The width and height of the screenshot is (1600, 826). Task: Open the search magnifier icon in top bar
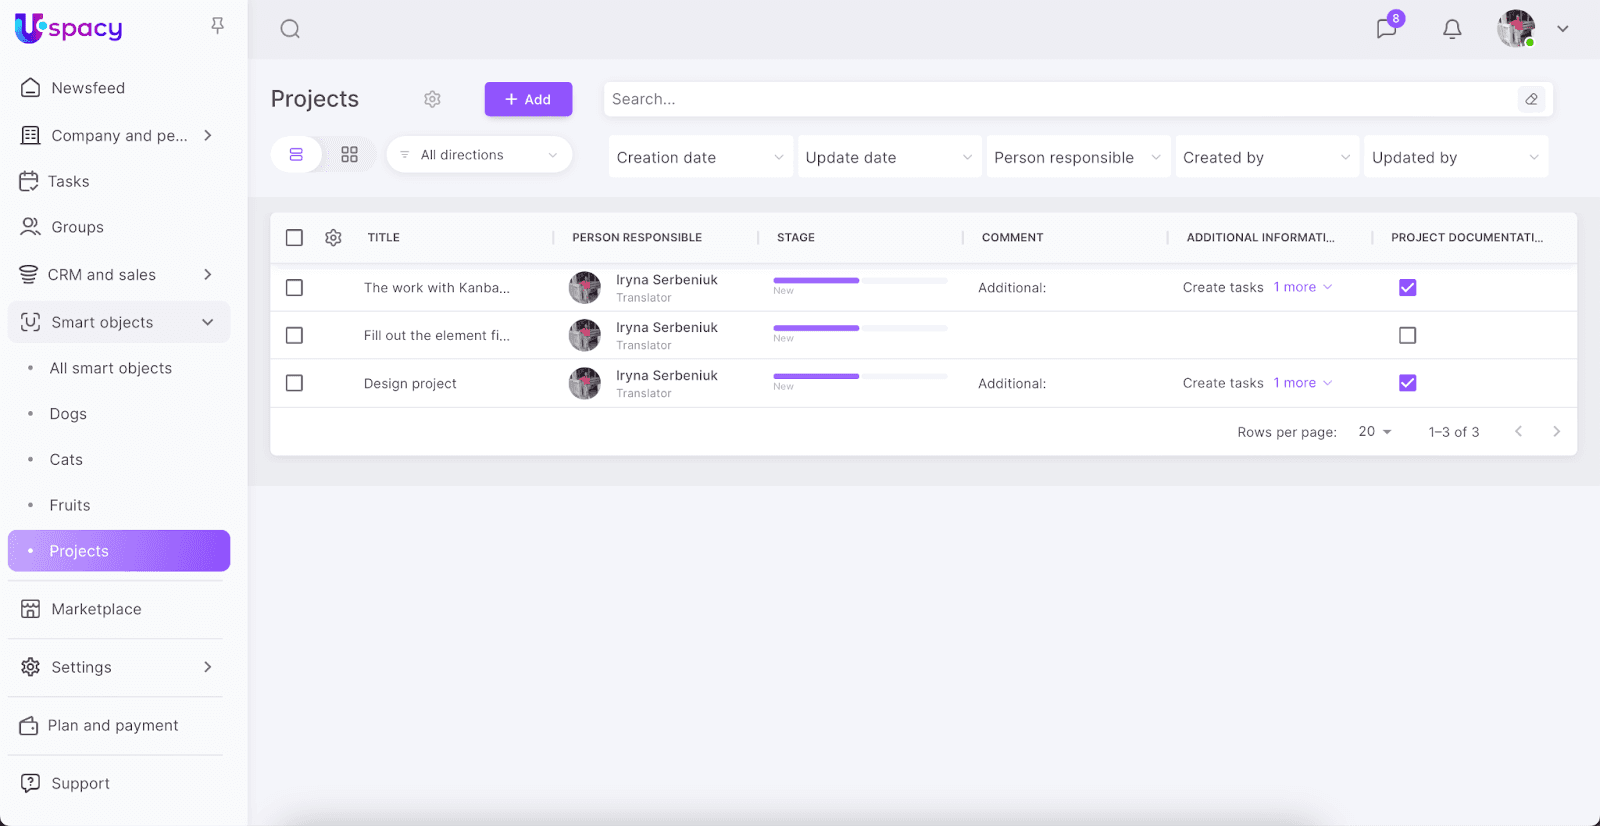pyautogui.click(x=290, y=29)
